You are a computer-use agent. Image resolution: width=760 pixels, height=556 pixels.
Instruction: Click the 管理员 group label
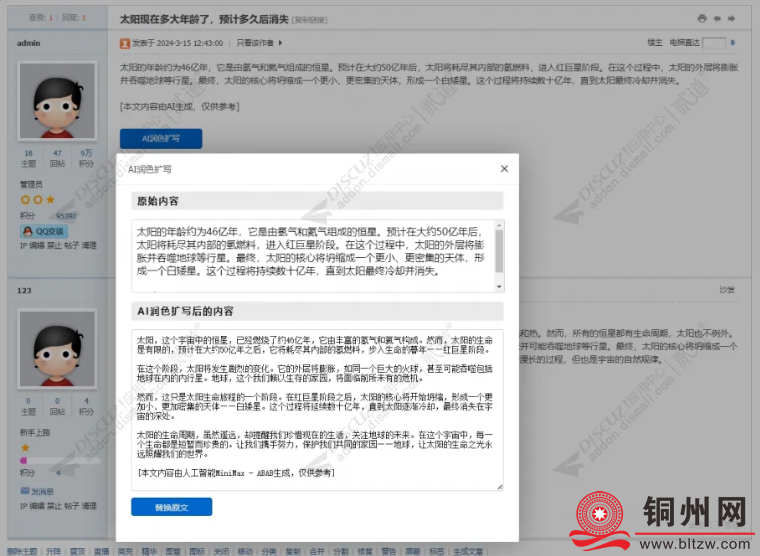pyautogui.click(x=31, y=184)
